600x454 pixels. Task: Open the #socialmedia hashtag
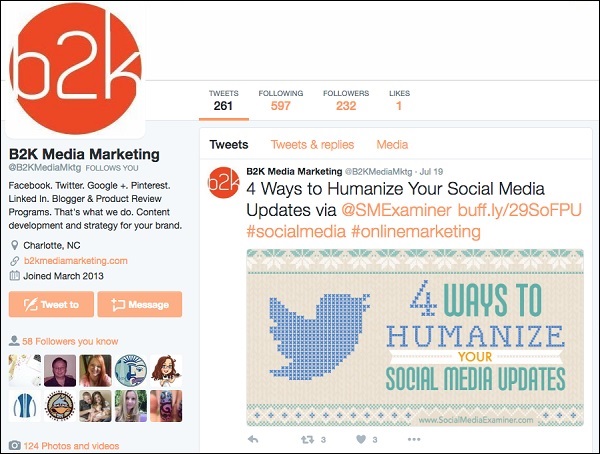(x=296, y=231)
